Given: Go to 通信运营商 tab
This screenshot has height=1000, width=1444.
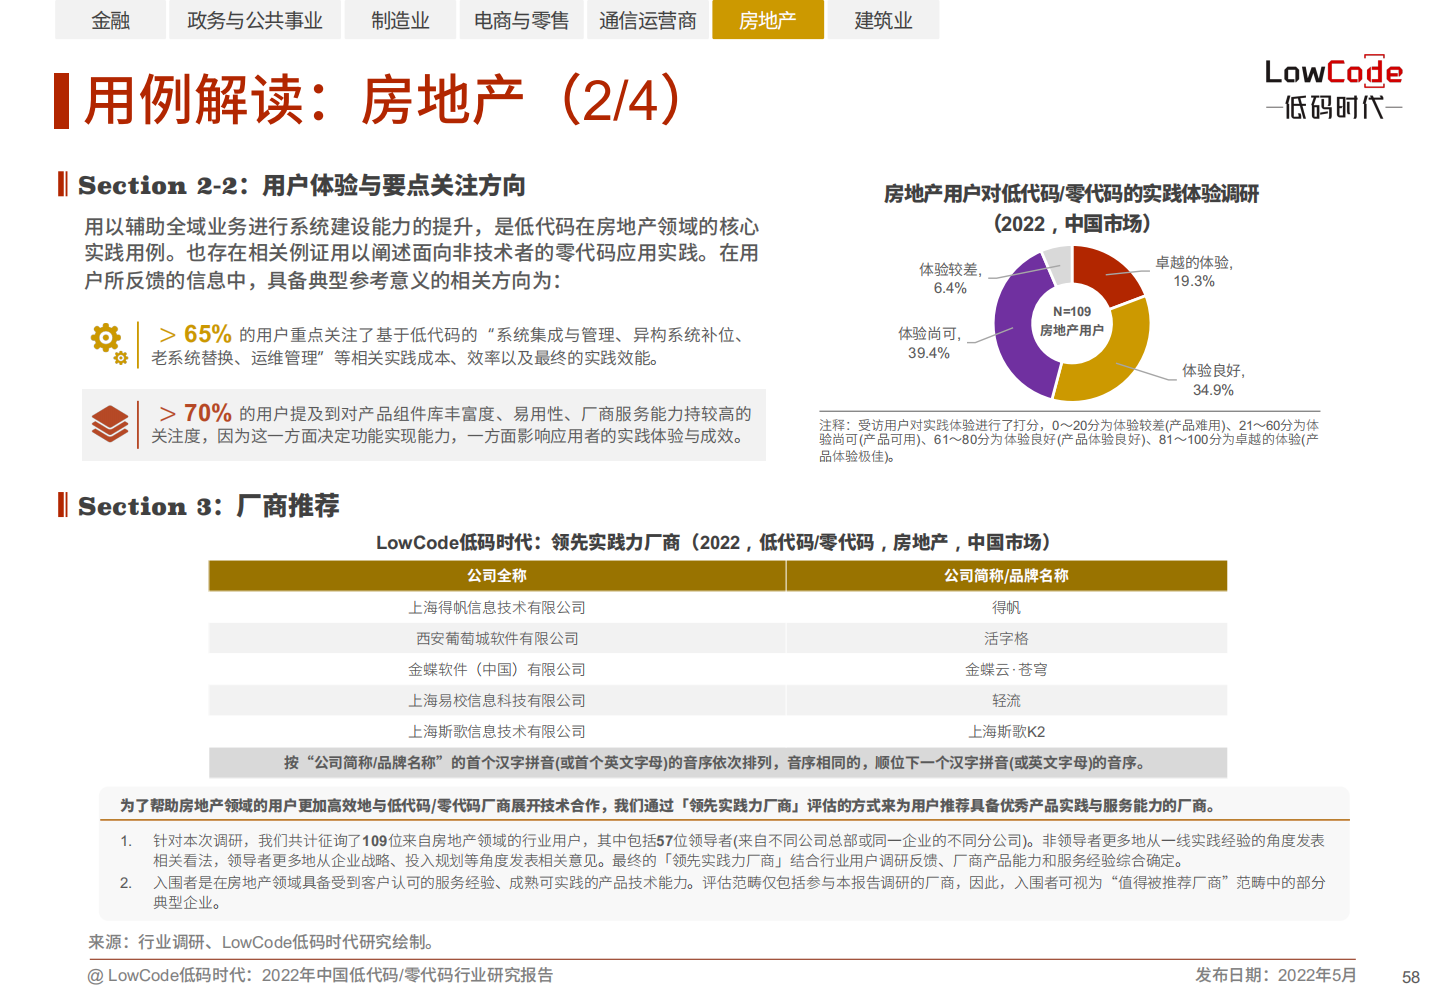Looking at the screenshot, I should [x=648, y=20].
